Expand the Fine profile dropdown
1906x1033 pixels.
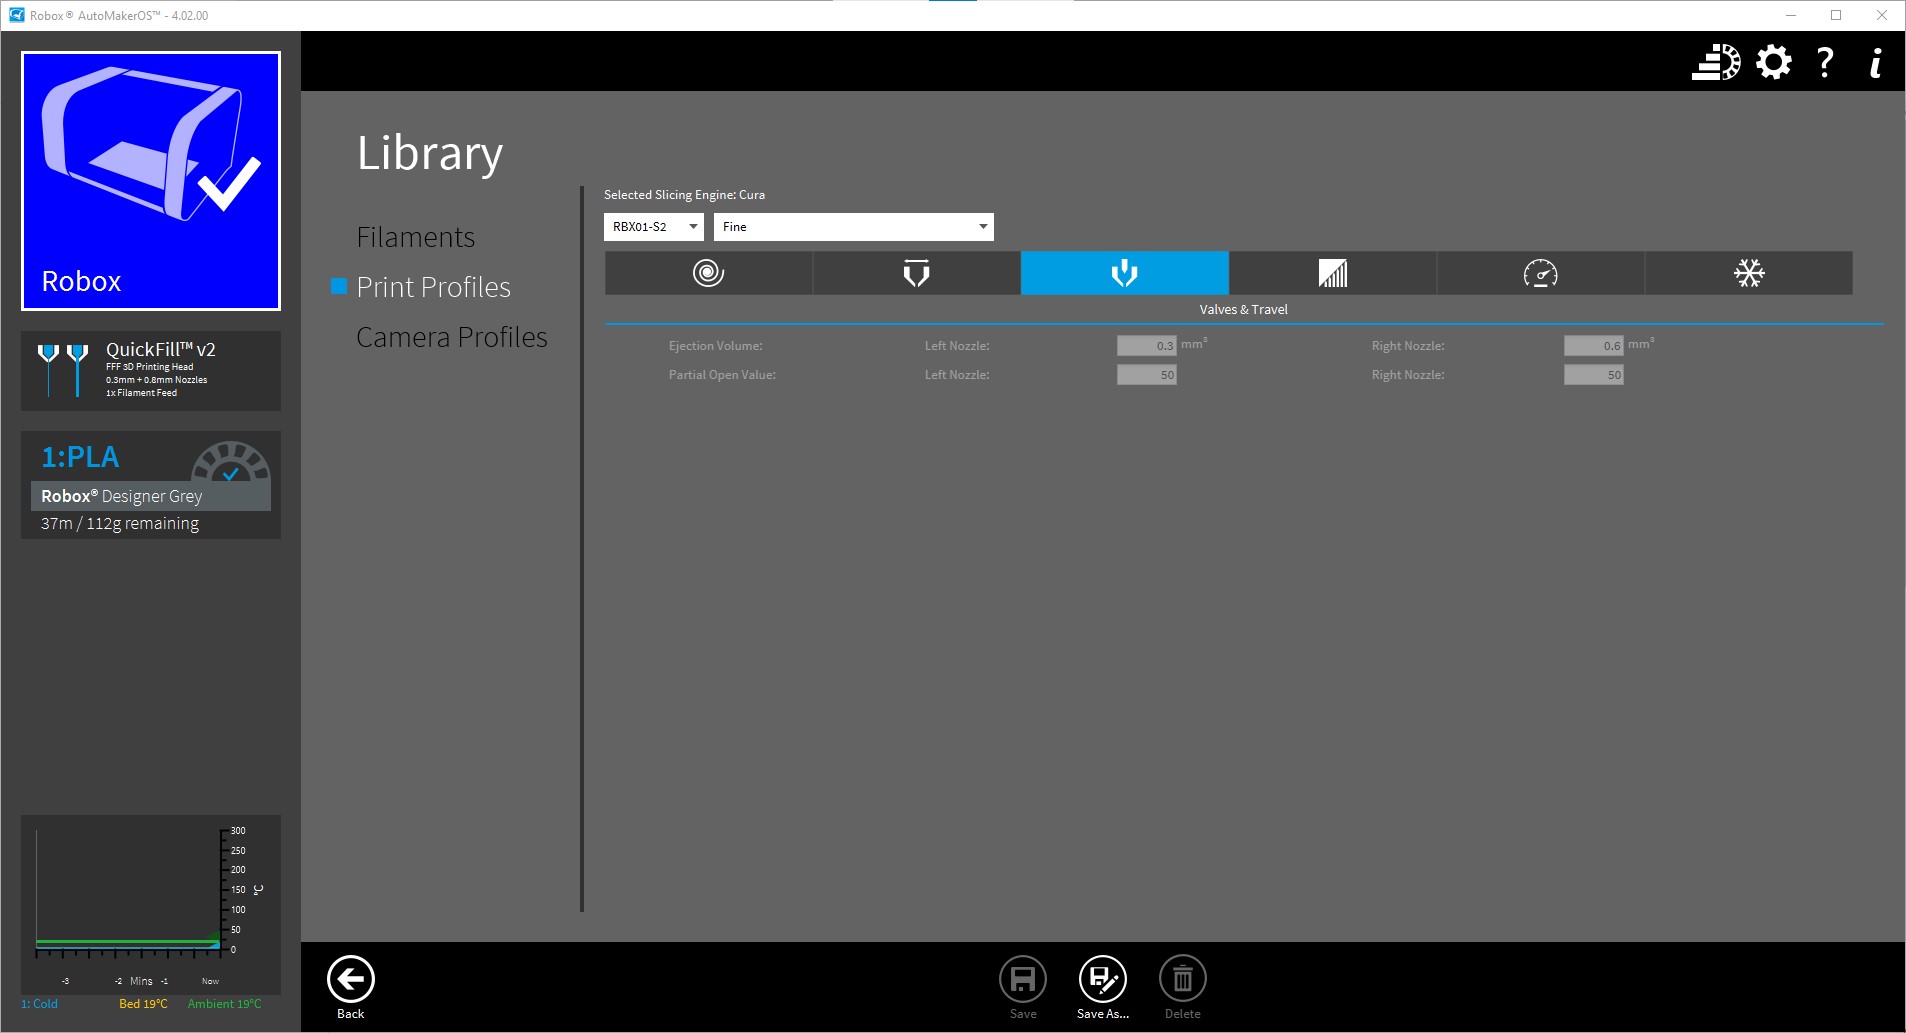[x=853, y=227]
